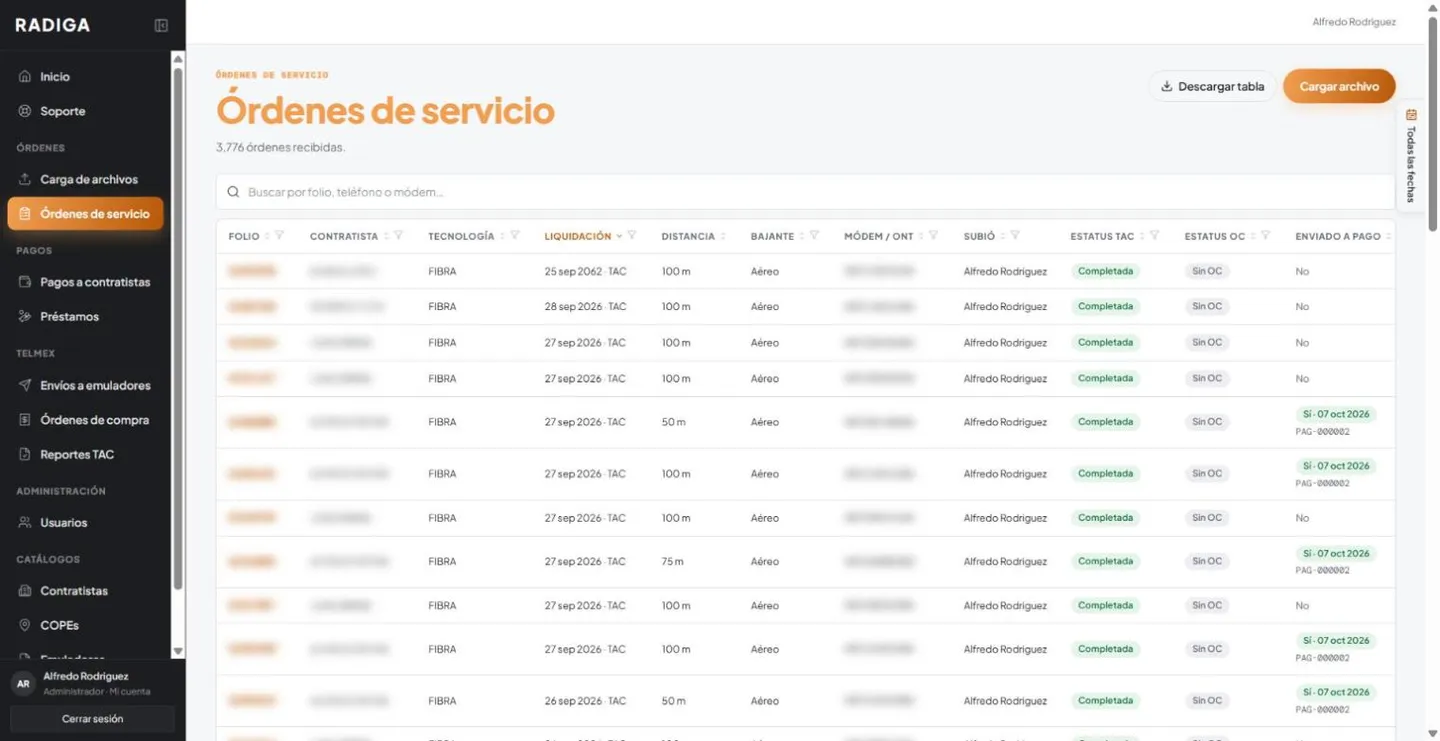Click the Envíos a emuladores send icon
This screenshot has height=741, width=1440.
(x=25, y=385)
